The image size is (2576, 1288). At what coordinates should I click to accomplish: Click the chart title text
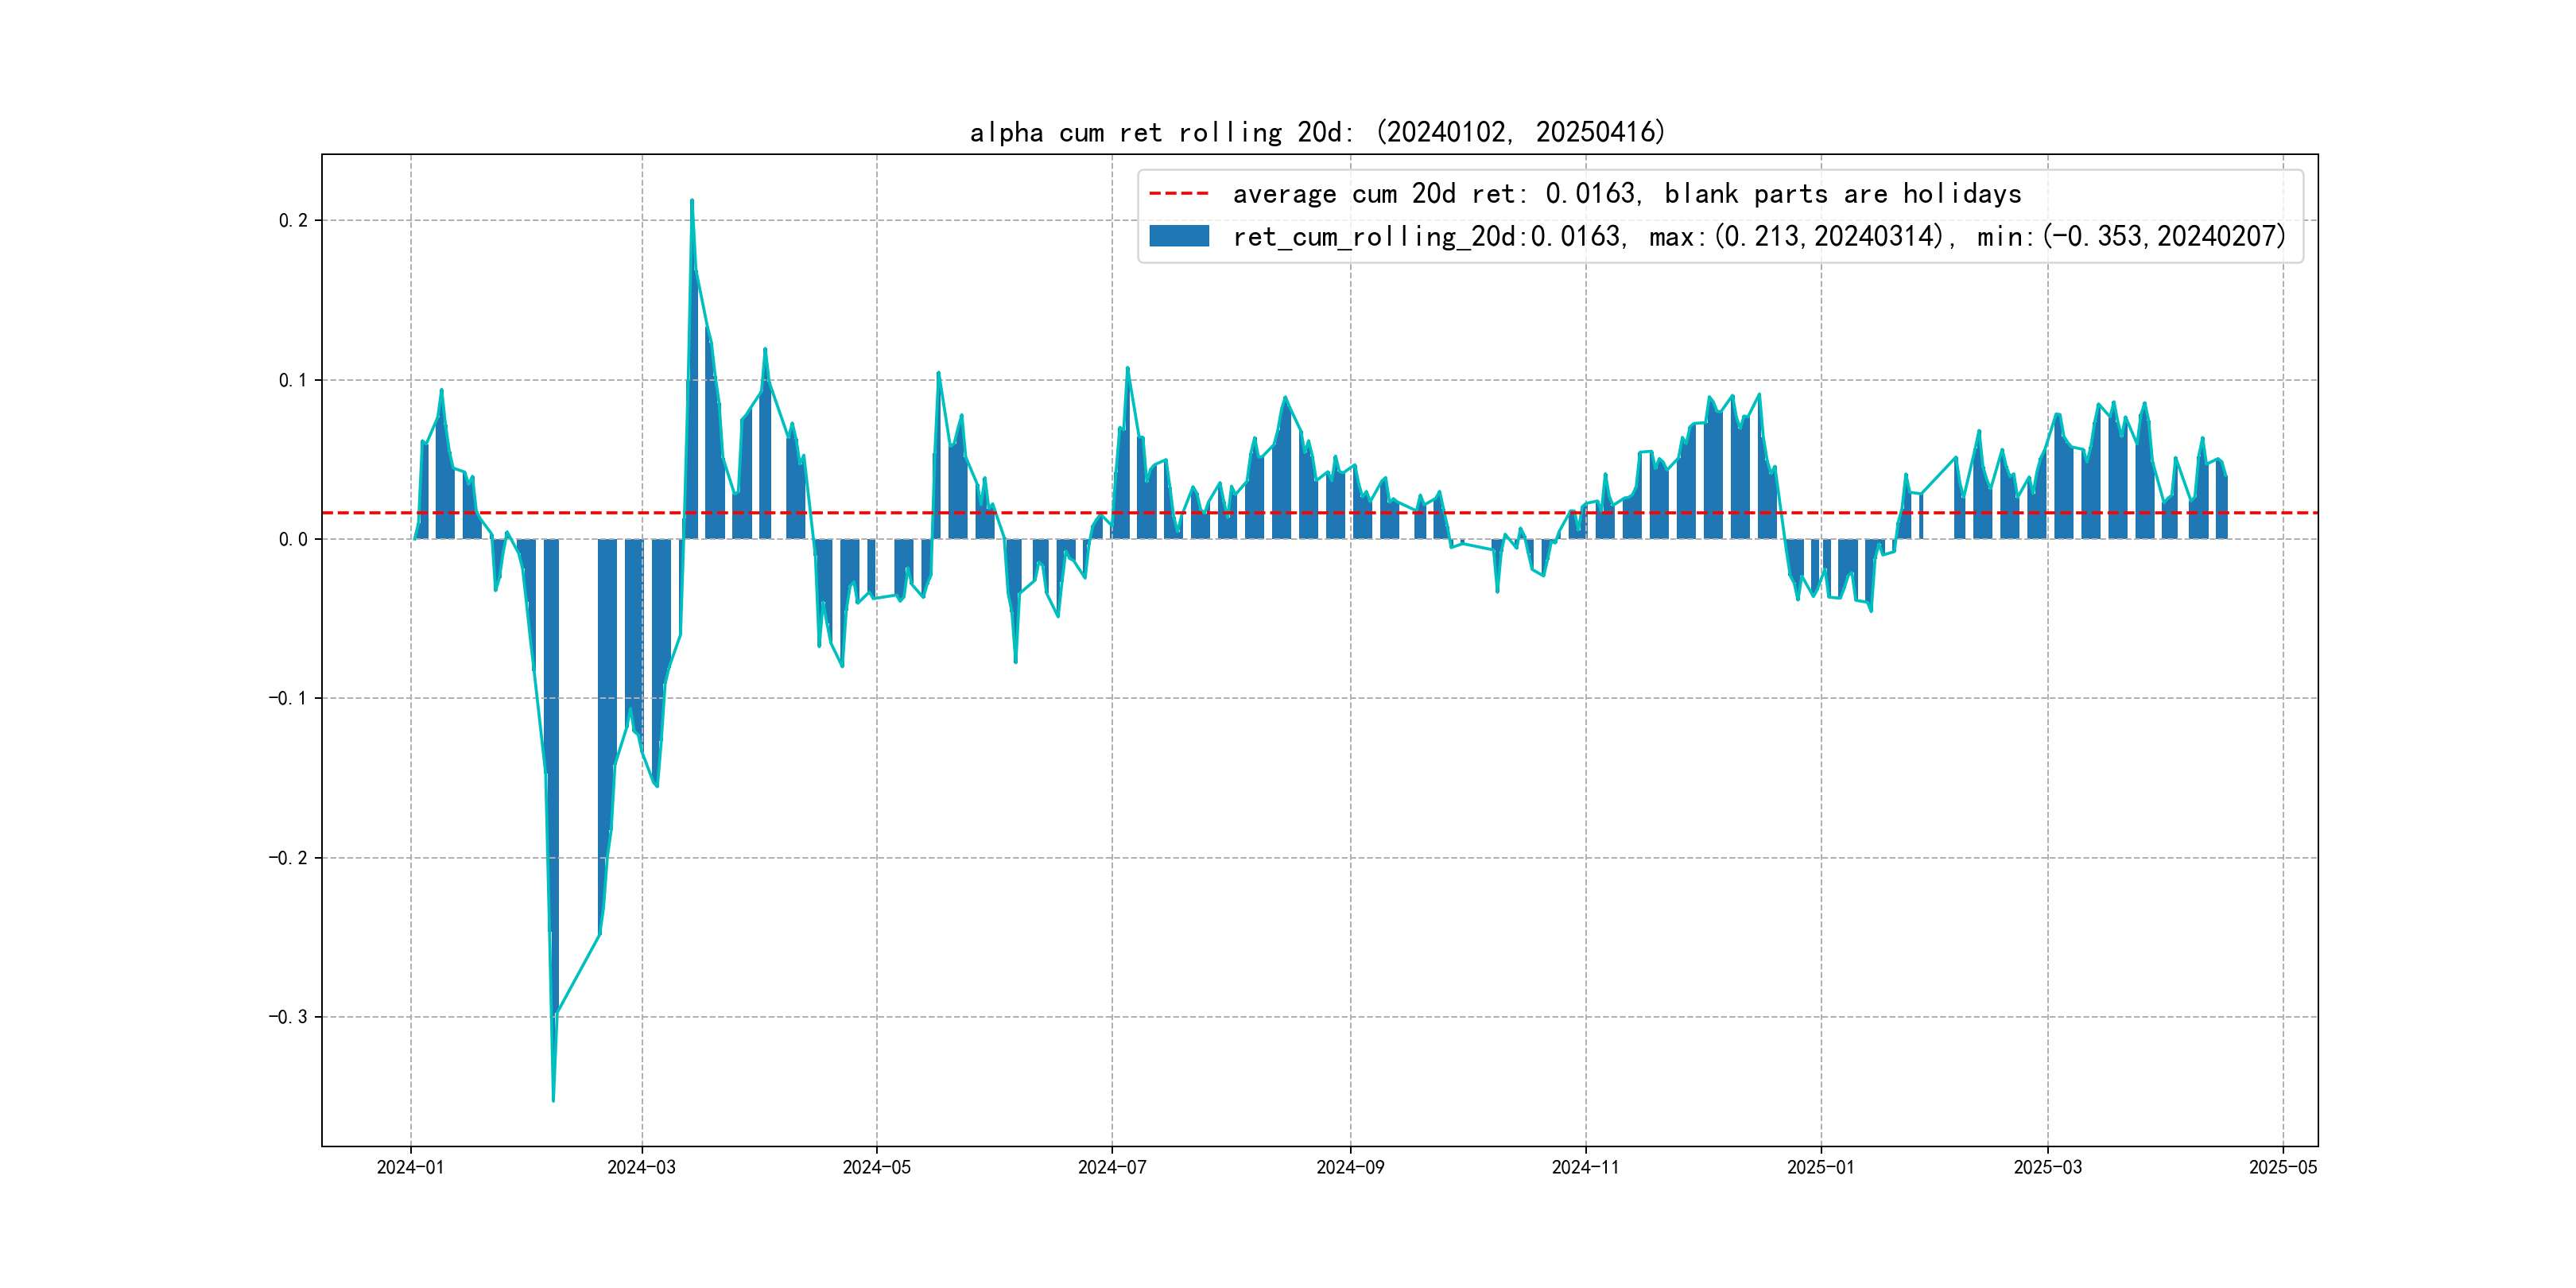(1317, 132)
